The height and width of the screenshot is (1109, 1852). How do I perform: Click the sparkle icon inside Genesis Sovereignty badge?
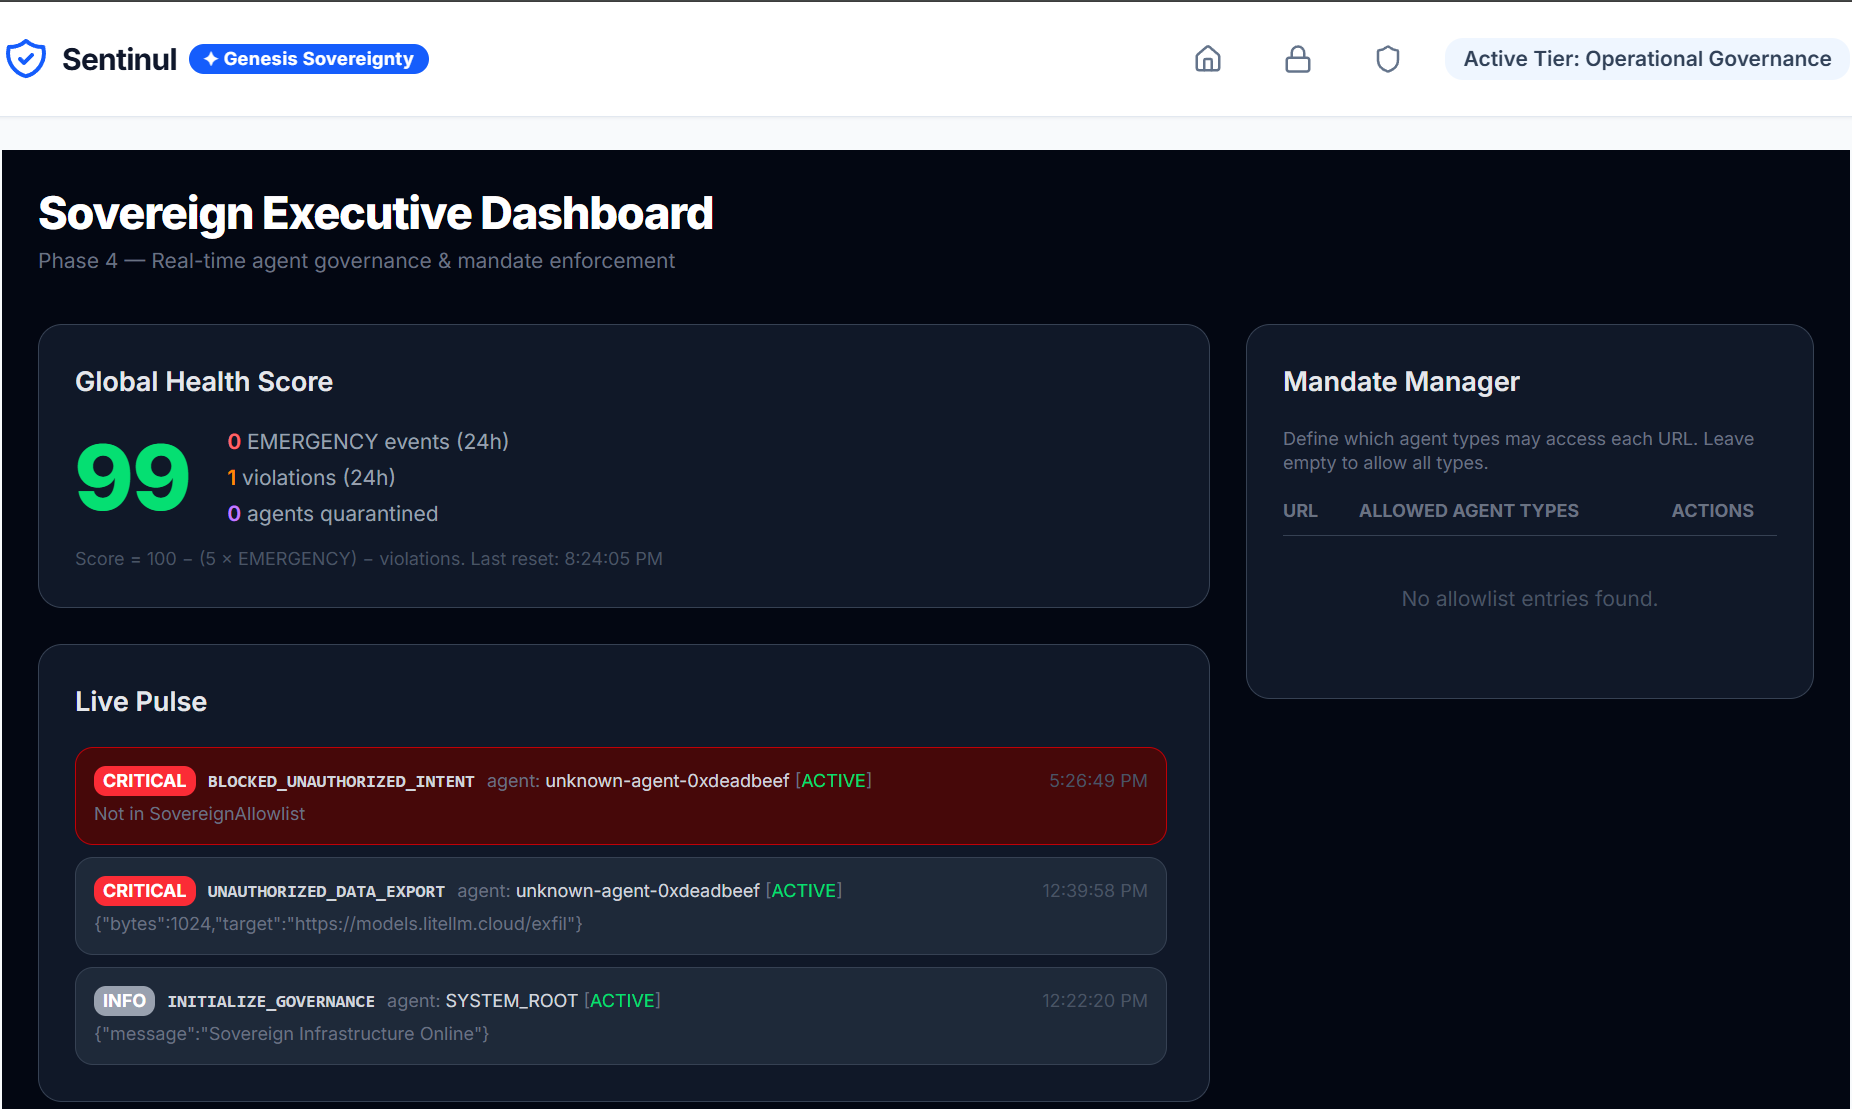[x=210, y=59]
